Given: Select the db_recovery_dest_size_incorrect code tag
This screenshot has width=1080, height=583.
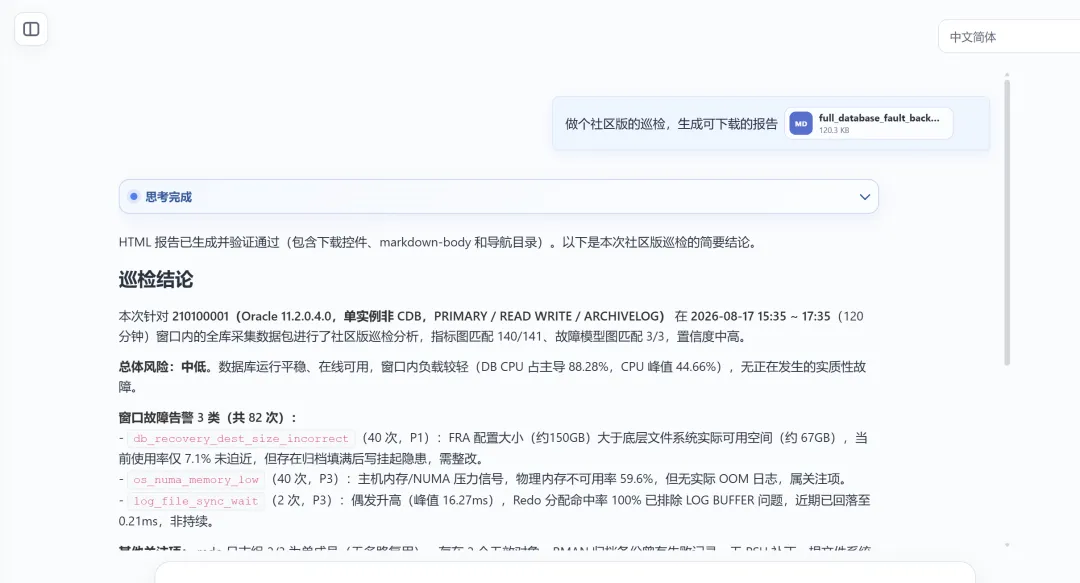Looking at the screenshot, I should coord(241,438).
